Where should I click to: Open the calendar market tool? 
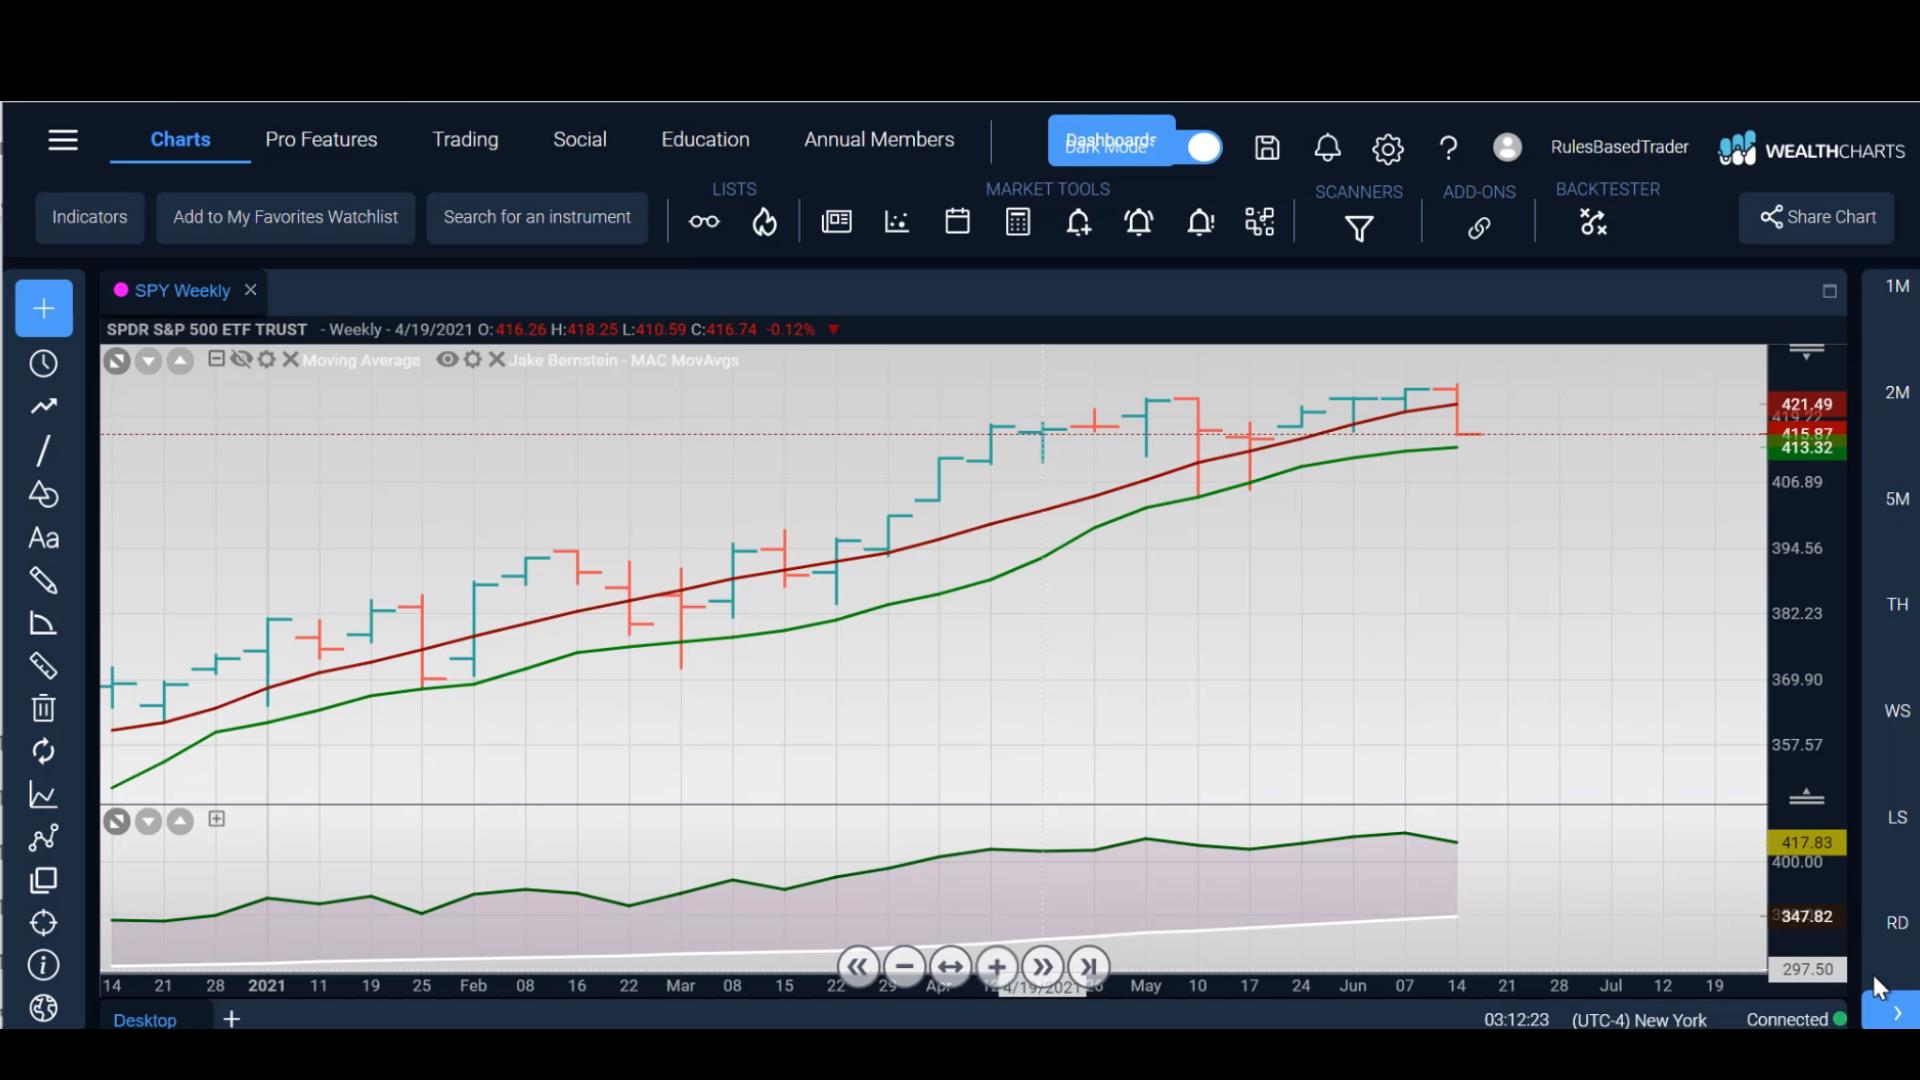click(x=957, y=222)
